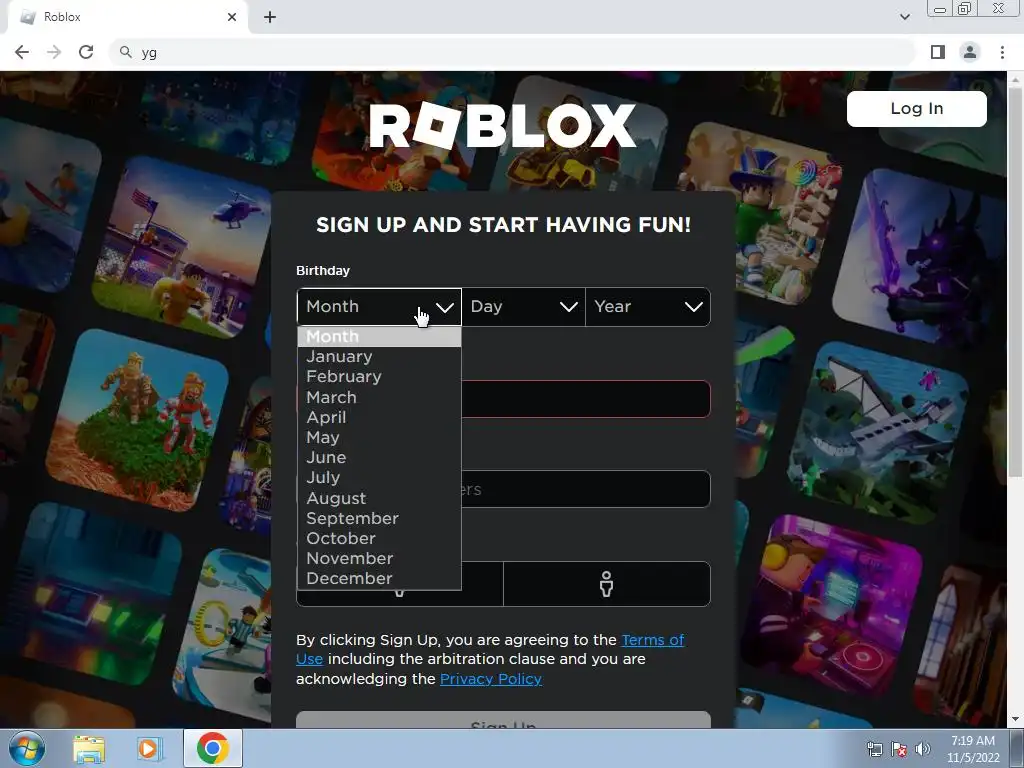Open the volume tray icon

click(x=923, y=749)
